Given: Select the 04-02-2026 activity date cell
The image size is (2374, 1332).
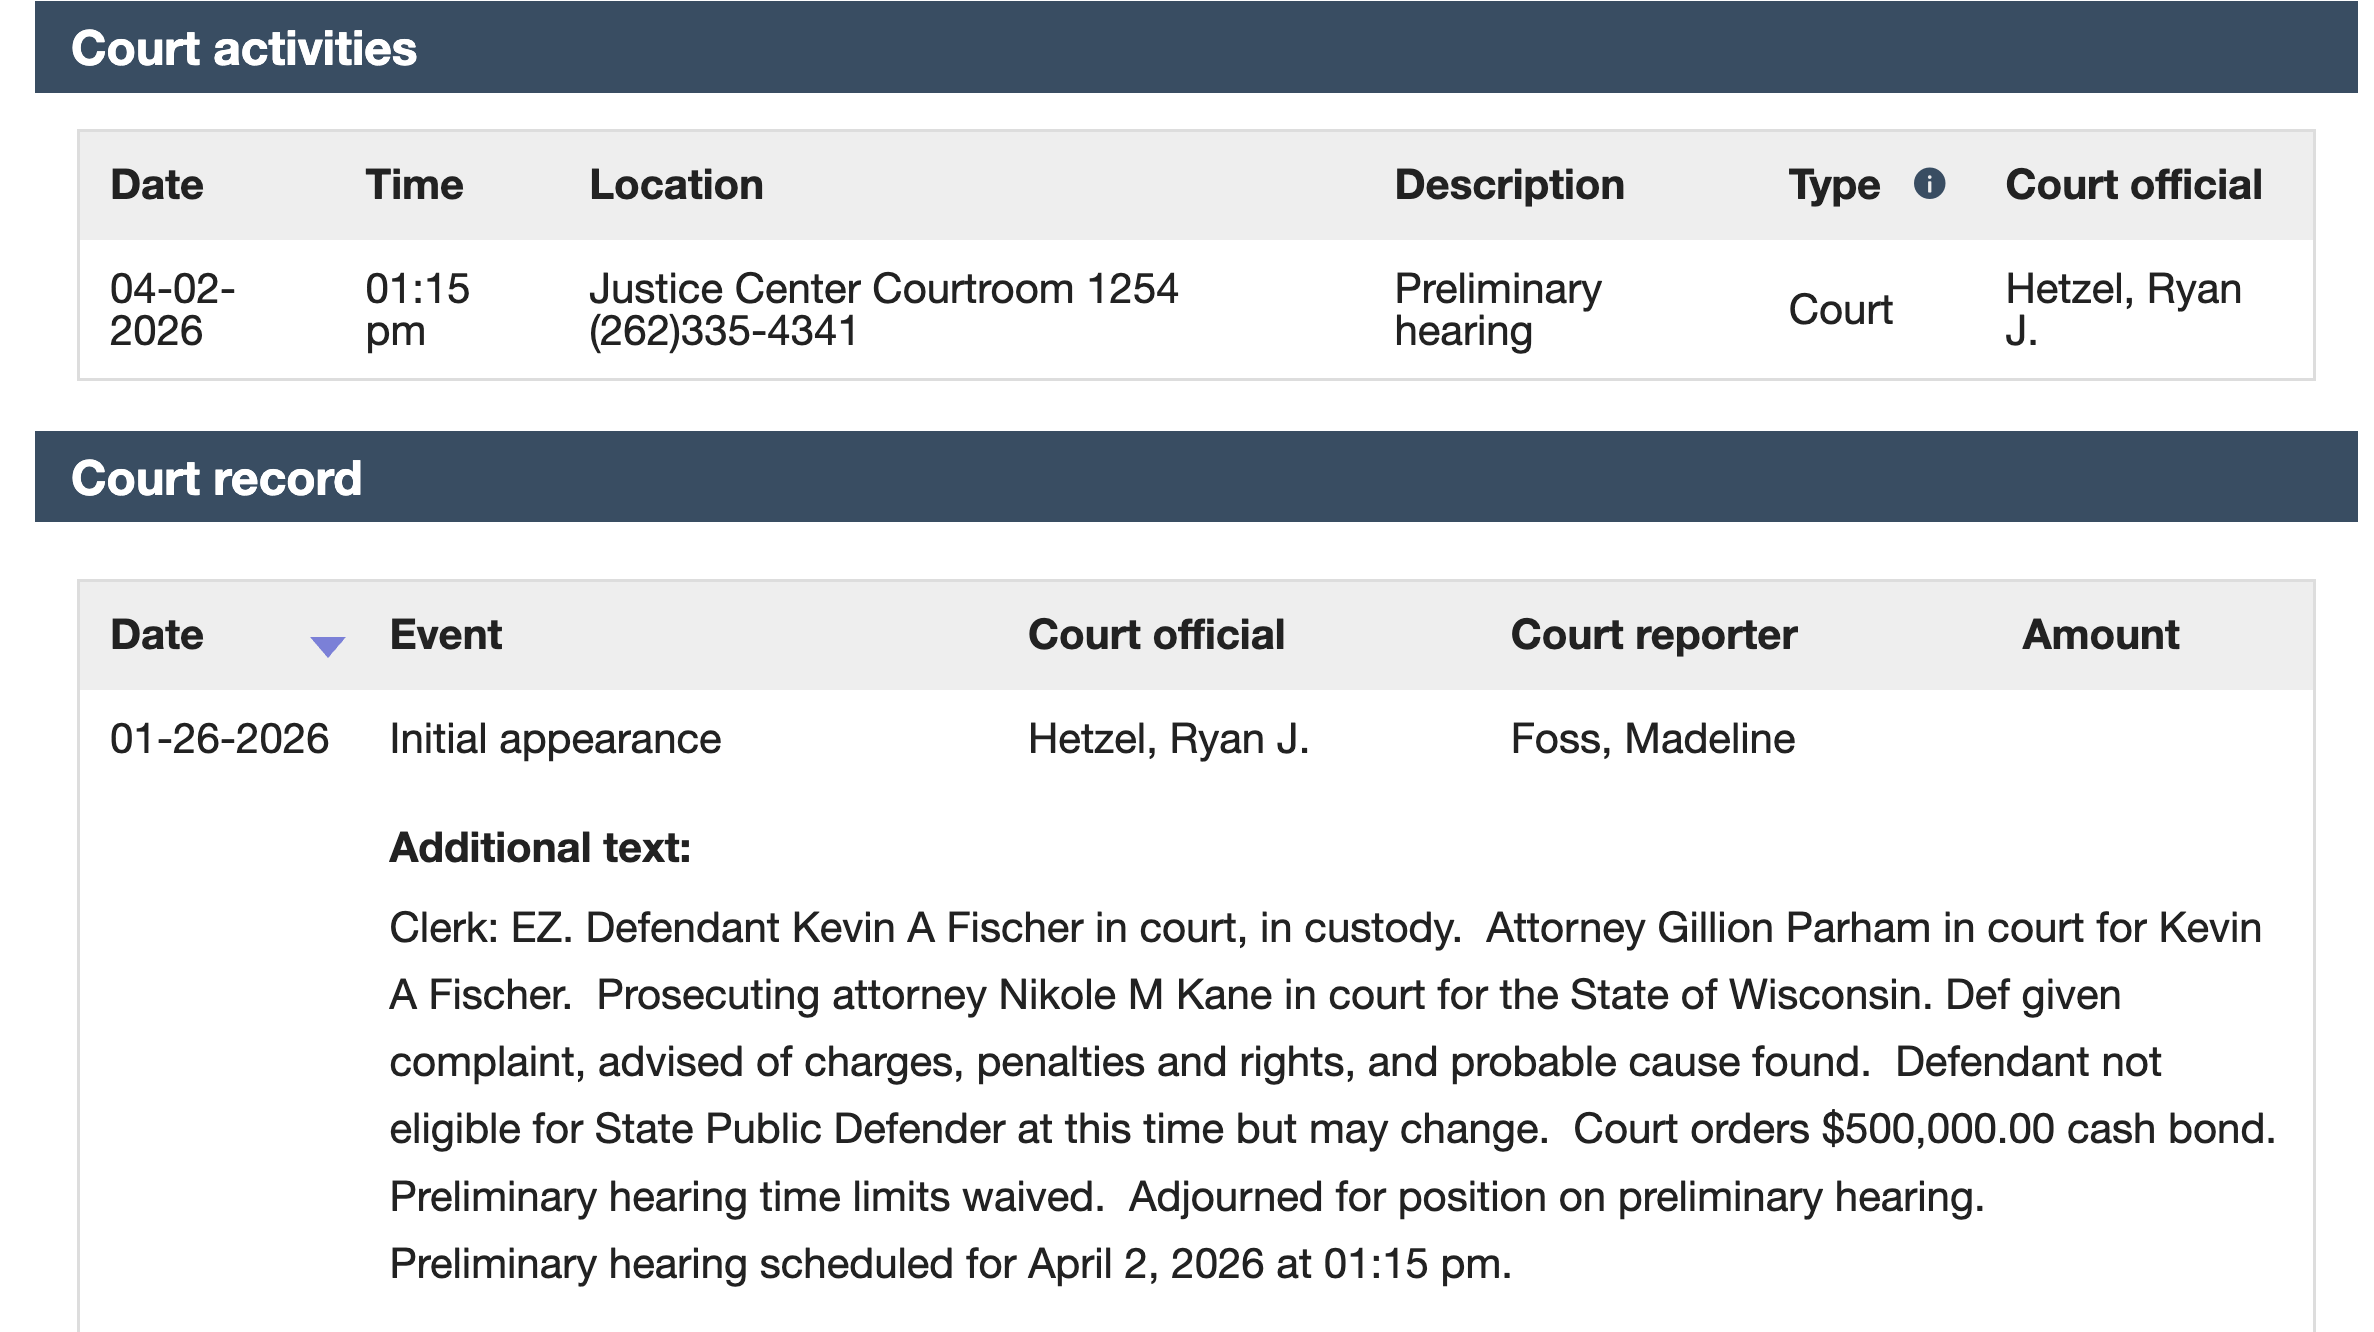Looking at the screenshot, I should 172,310.
